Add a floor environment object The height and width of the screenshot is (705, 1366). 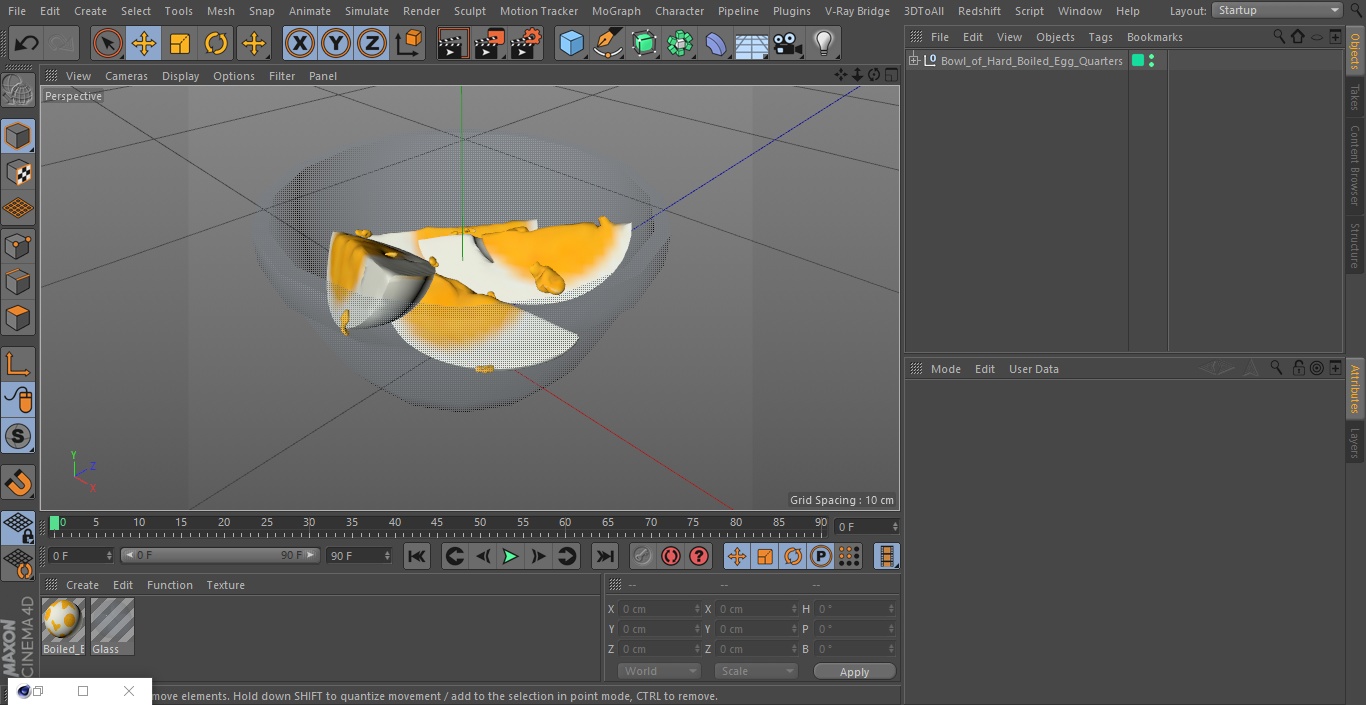click(x=752, y=43)
